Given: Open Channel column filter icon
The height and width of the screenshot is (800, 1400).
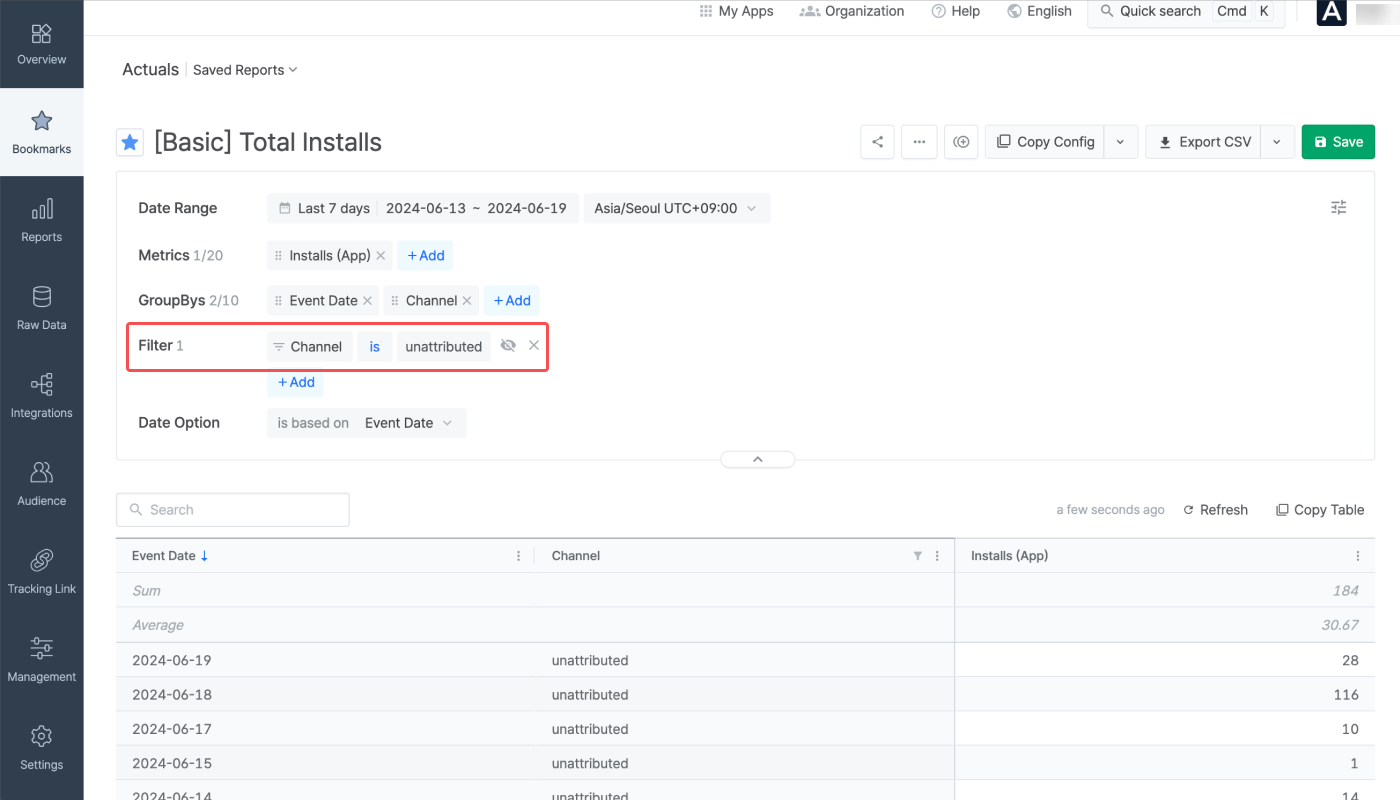Looking at the screenshot, I should pyautogui.click(x=917, y=556).
